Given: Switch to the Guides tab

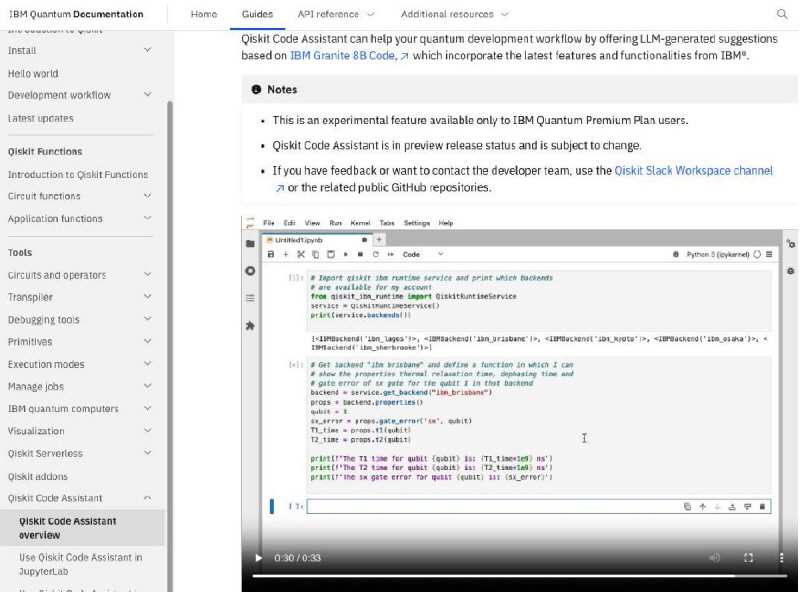Looking at the screenshot, I should pos(257,15).
